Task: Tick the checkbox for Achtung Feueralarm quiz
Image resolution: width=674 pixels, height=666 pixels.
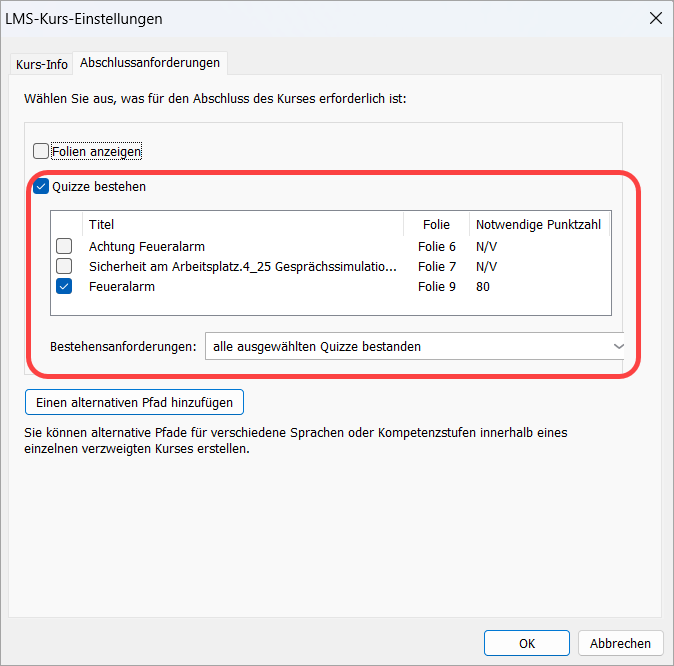Action: coord(64,246)
